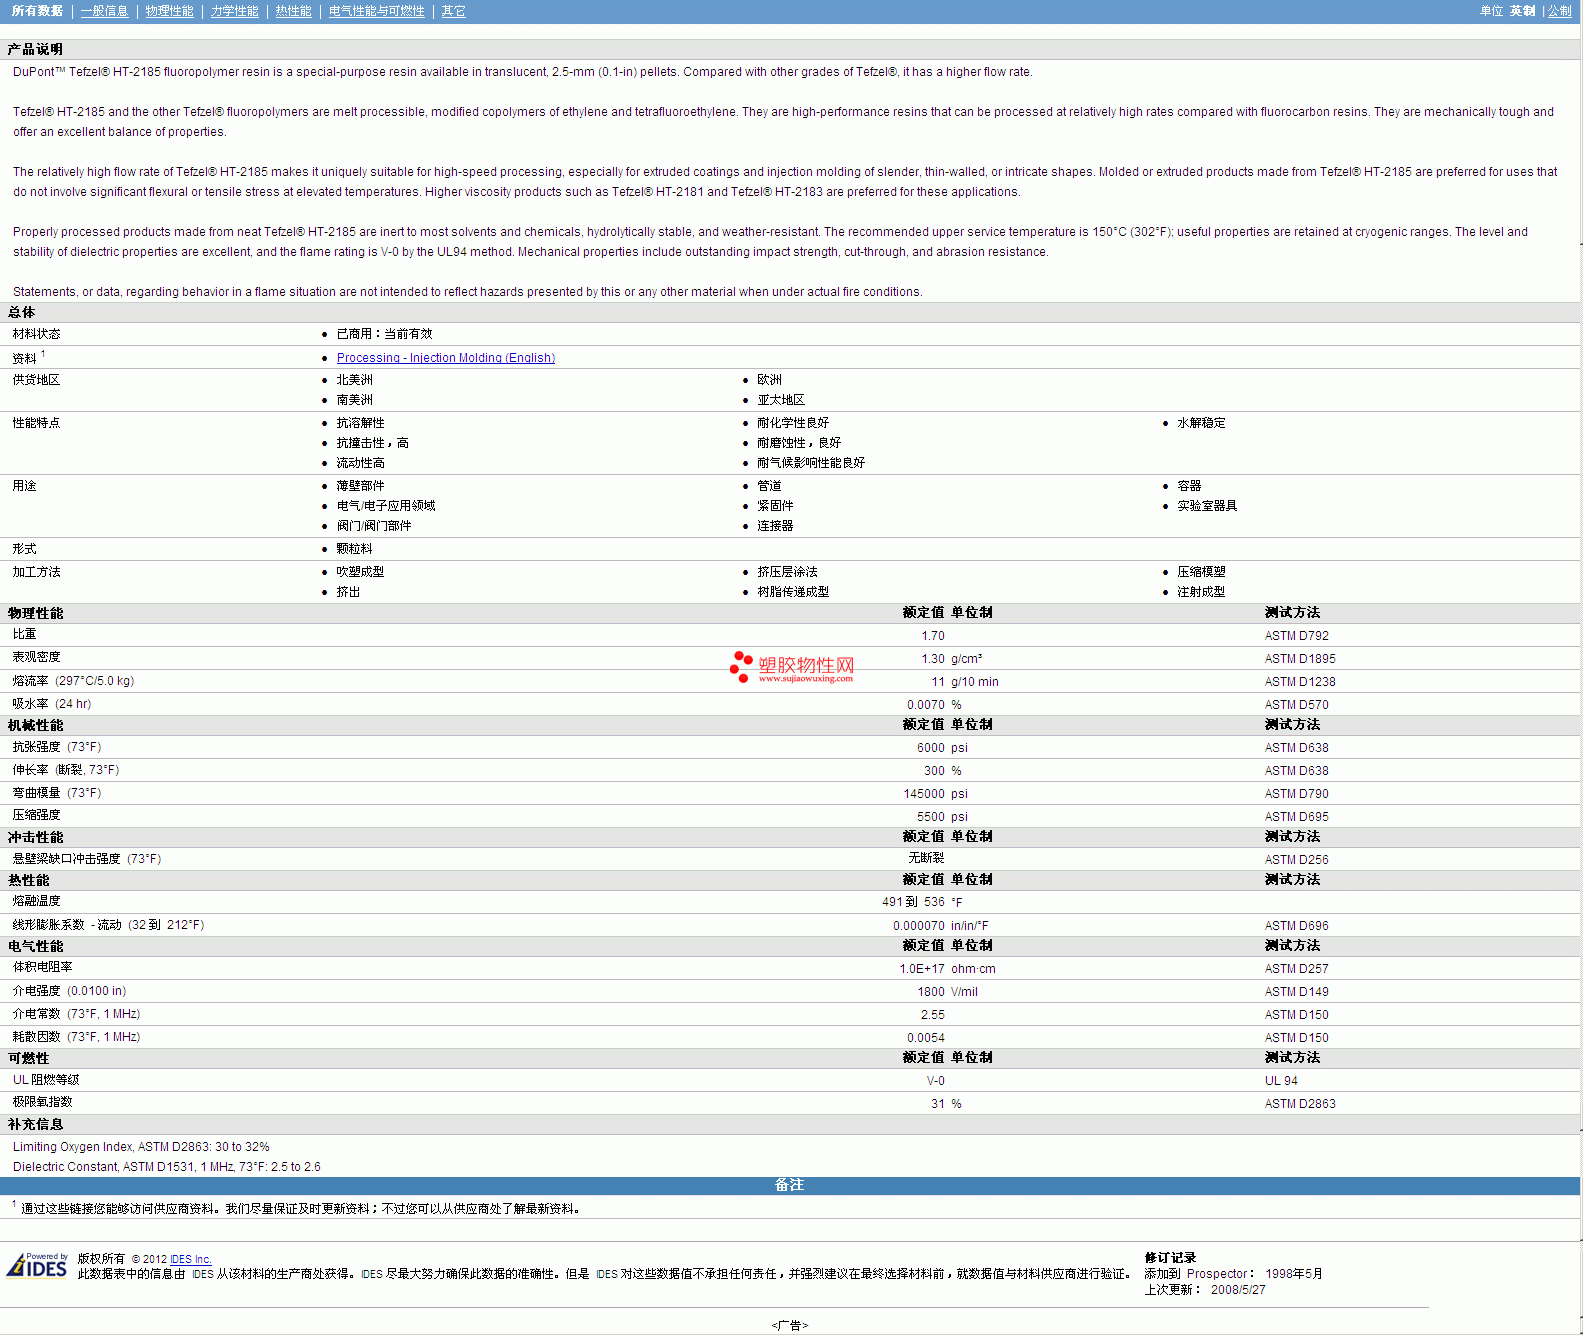Click the 总体 section header

tap(22, 312)
